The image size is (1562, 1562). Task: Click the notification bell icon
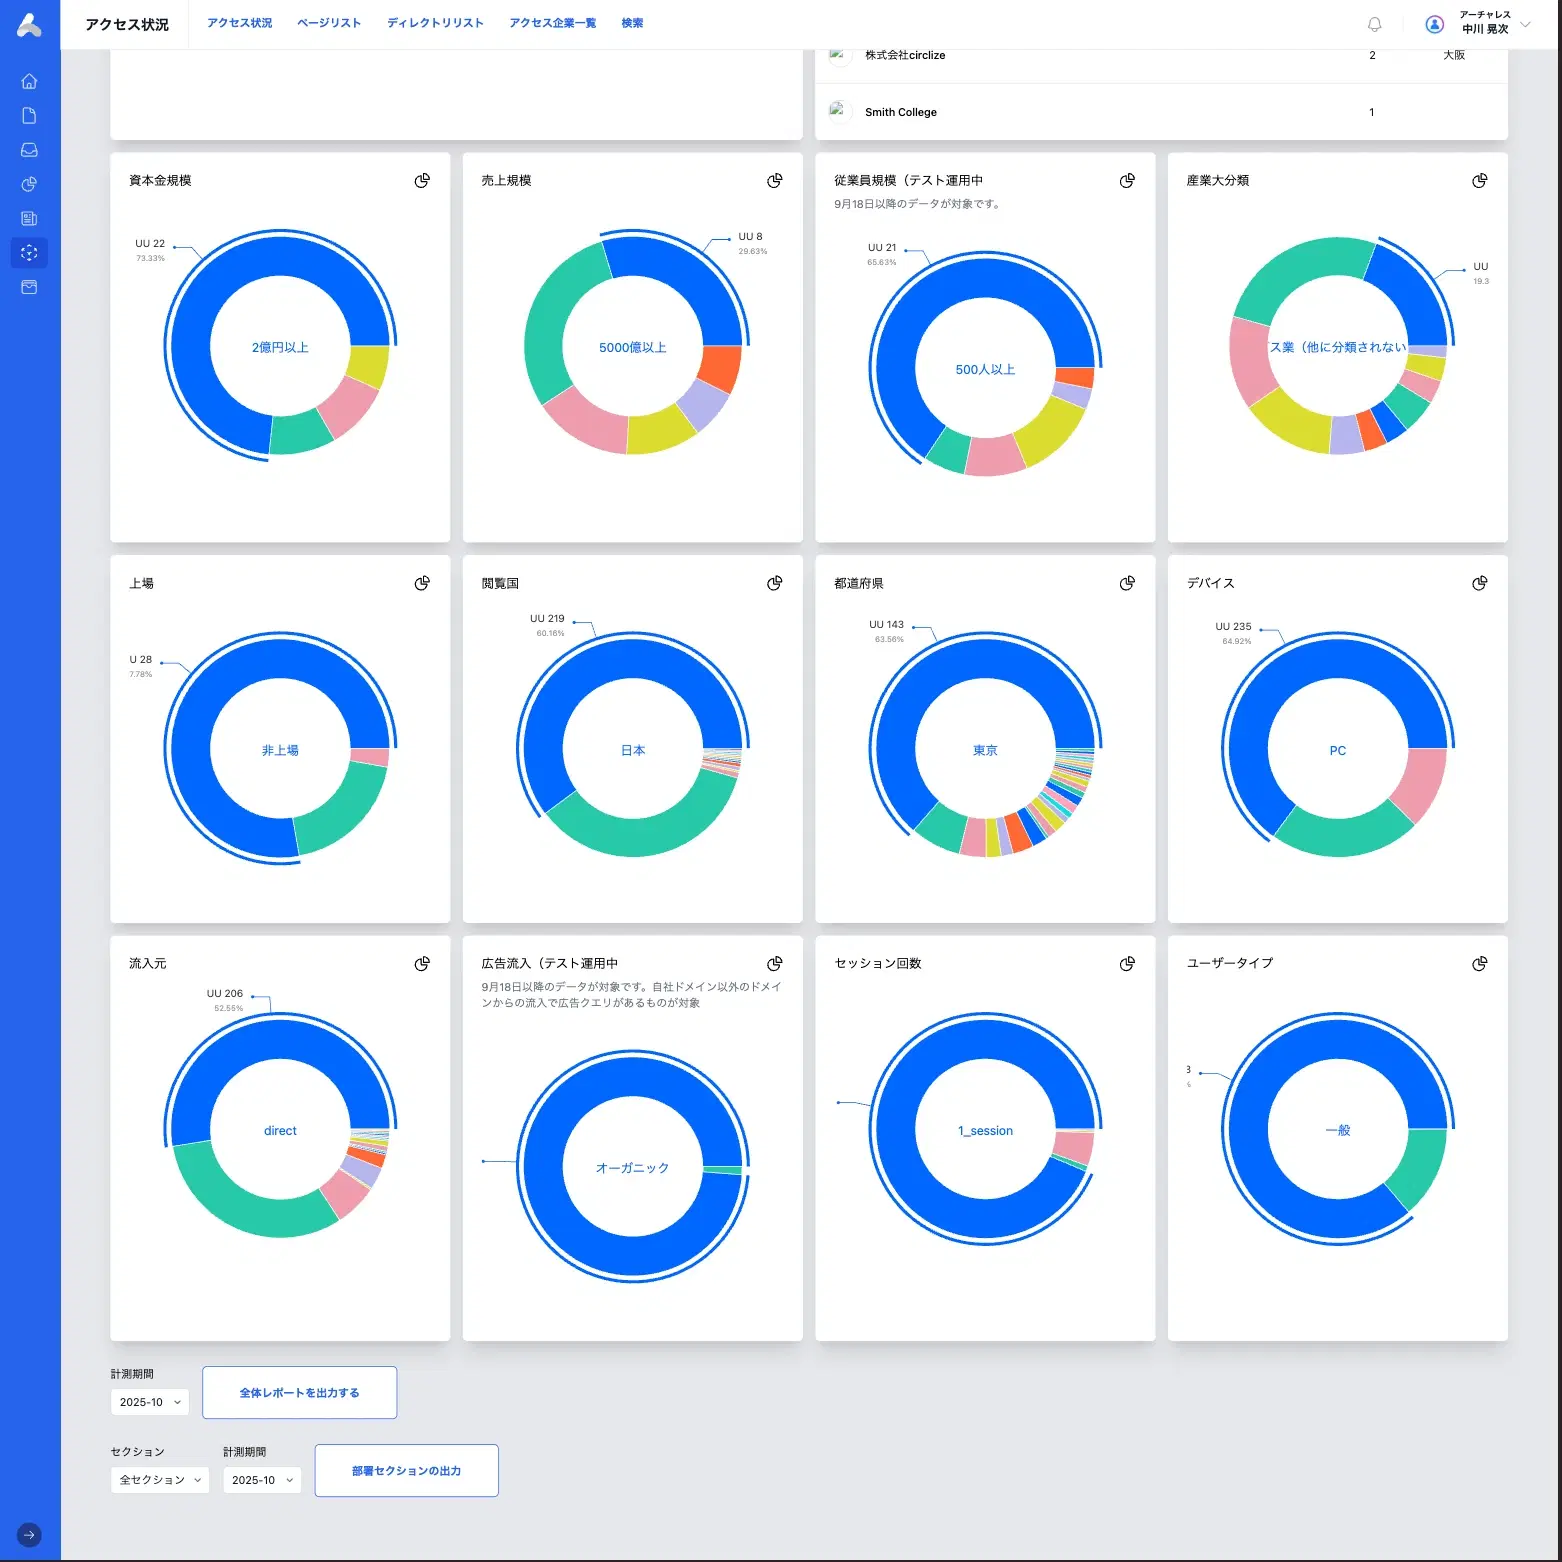point(1374,24)
